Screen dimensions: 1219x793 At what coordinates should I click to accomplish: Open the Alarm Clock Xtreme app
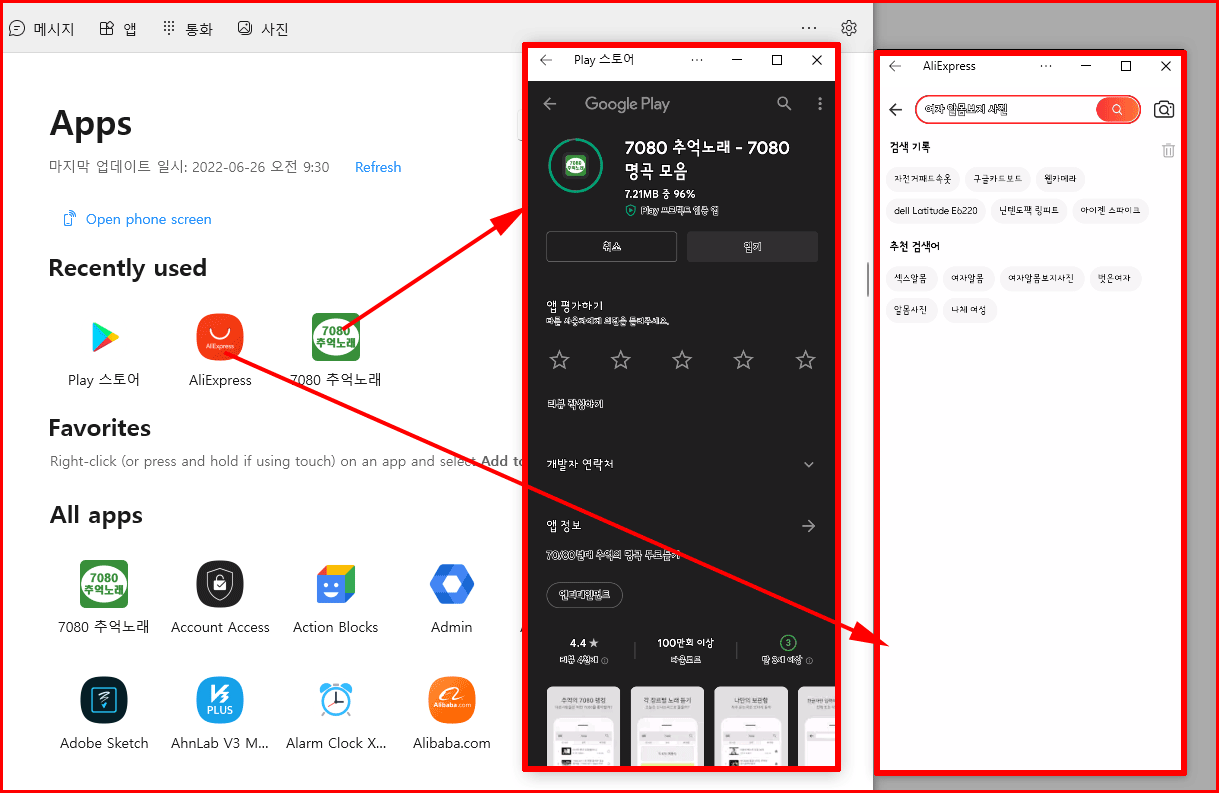pos(336,700)
